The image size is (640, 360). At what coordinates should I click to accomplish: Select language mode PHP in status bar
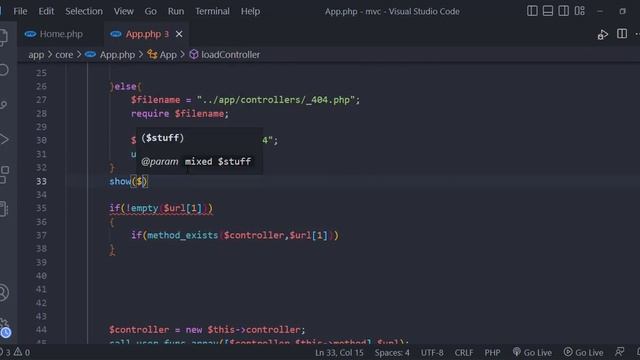pos(492,353)
